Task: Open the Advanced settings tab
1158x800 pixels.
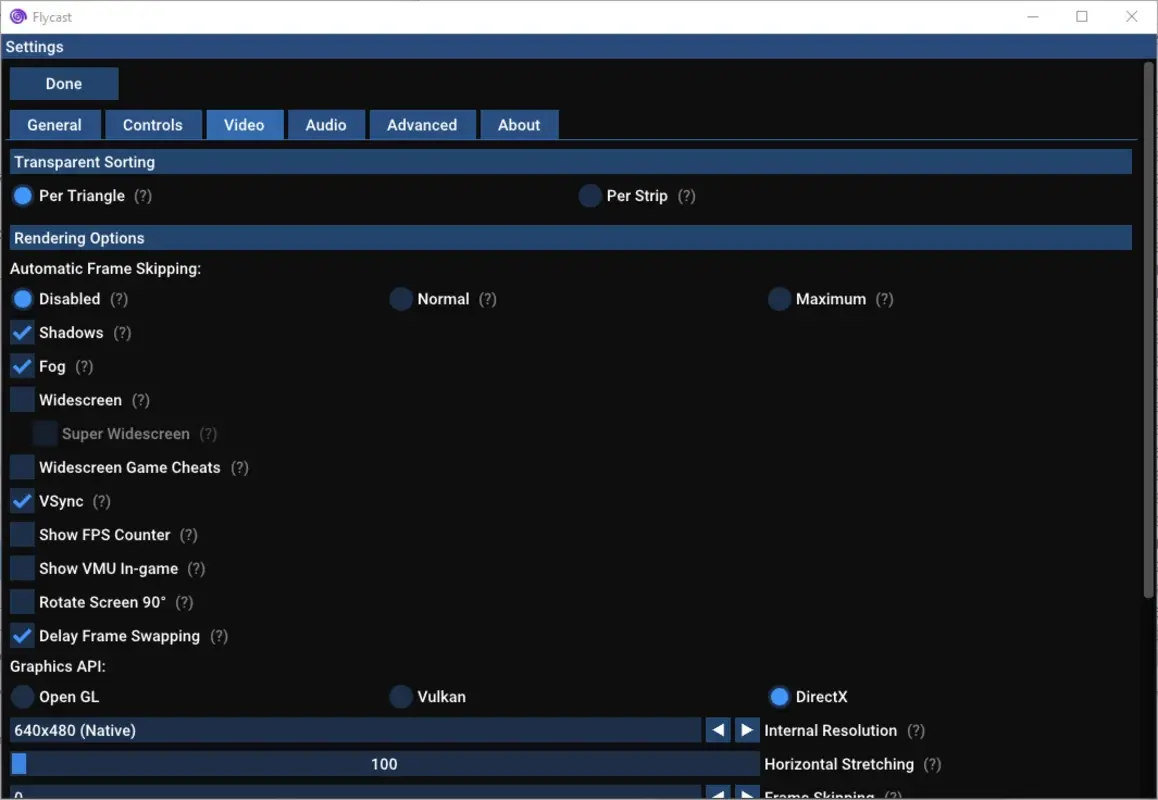Action: pyautogui.click(x=422, y=124)
